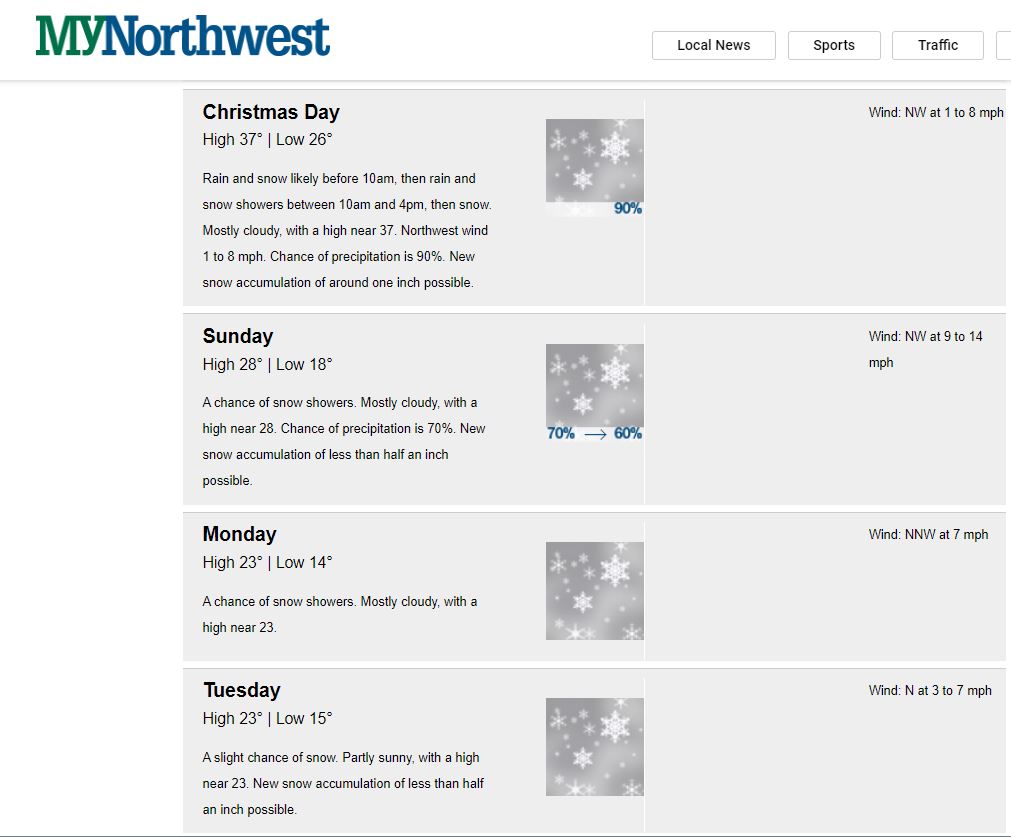The image size is (1011, 837).
Task: Click the Monday snow forecast icon
Action: (594, 591)
